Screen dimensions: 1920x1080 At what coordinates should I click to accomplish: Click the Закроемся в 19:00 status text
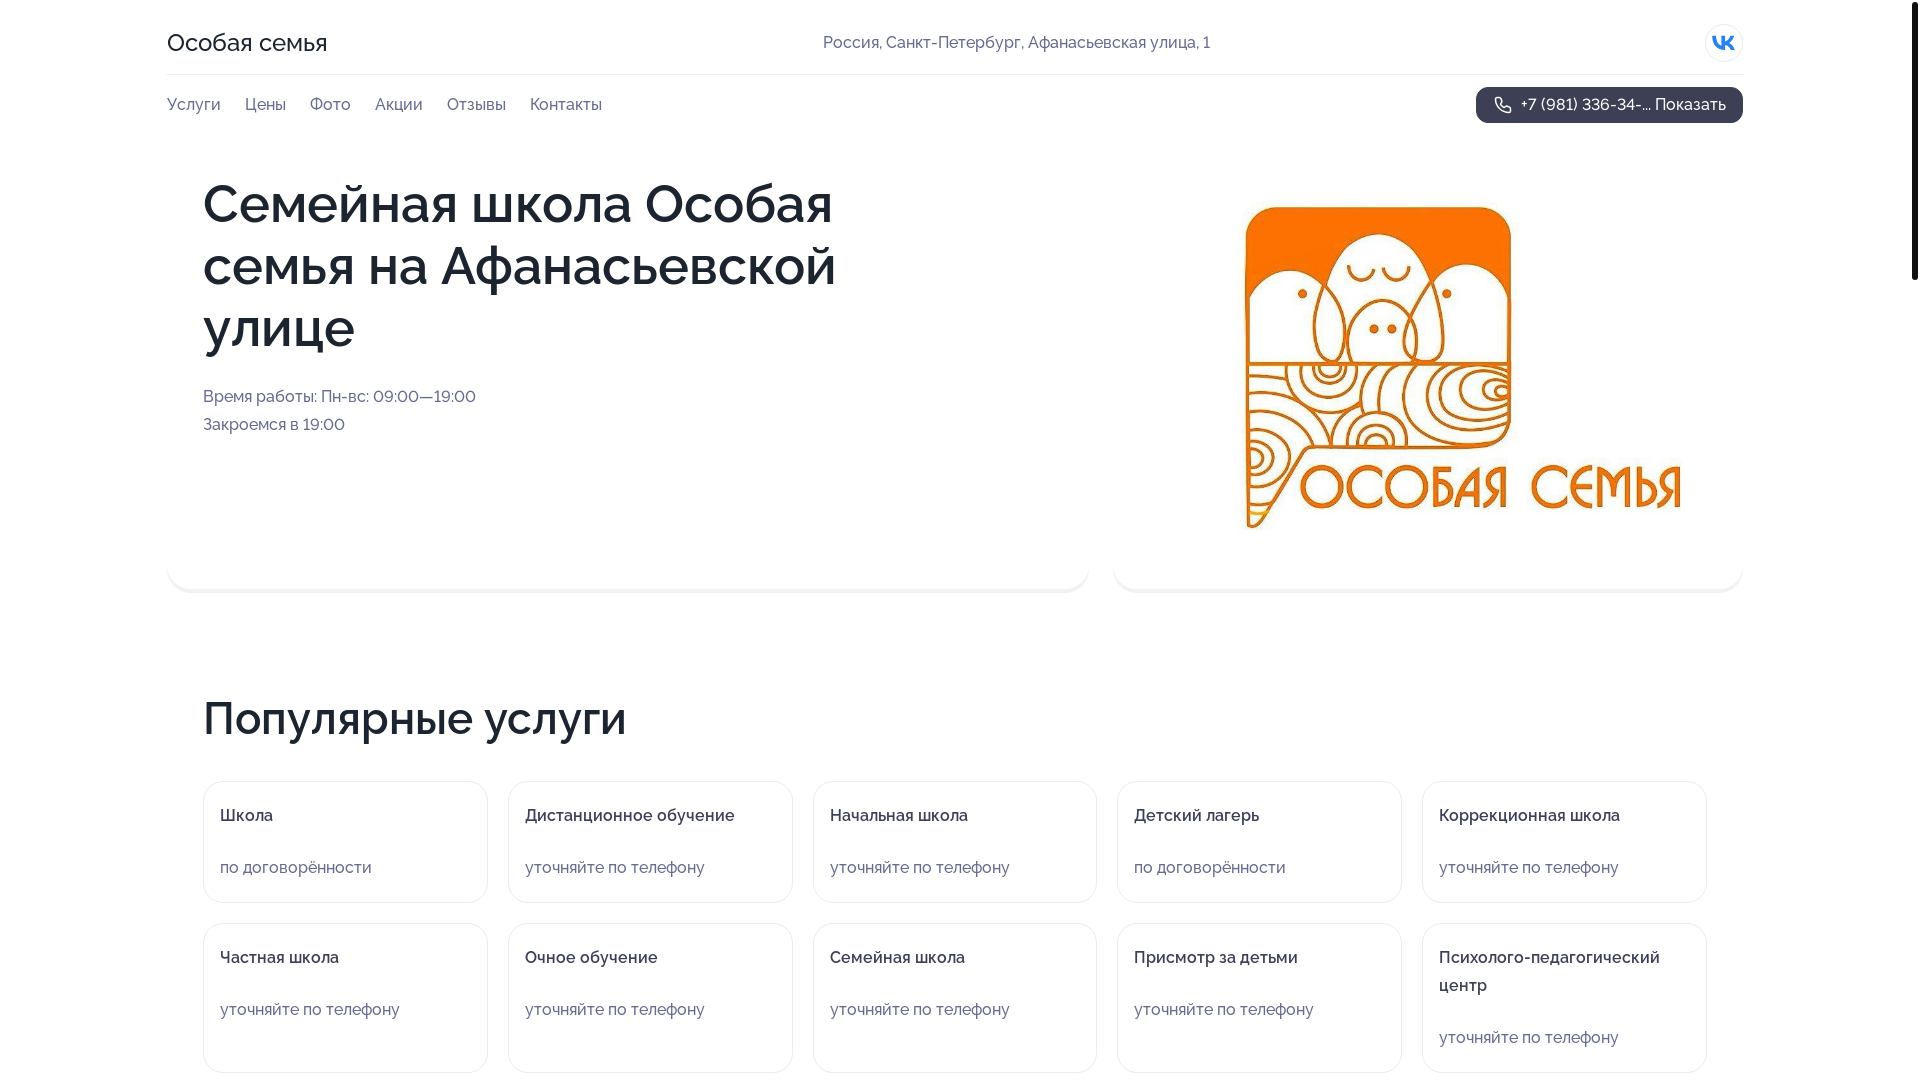pos(274,425)
